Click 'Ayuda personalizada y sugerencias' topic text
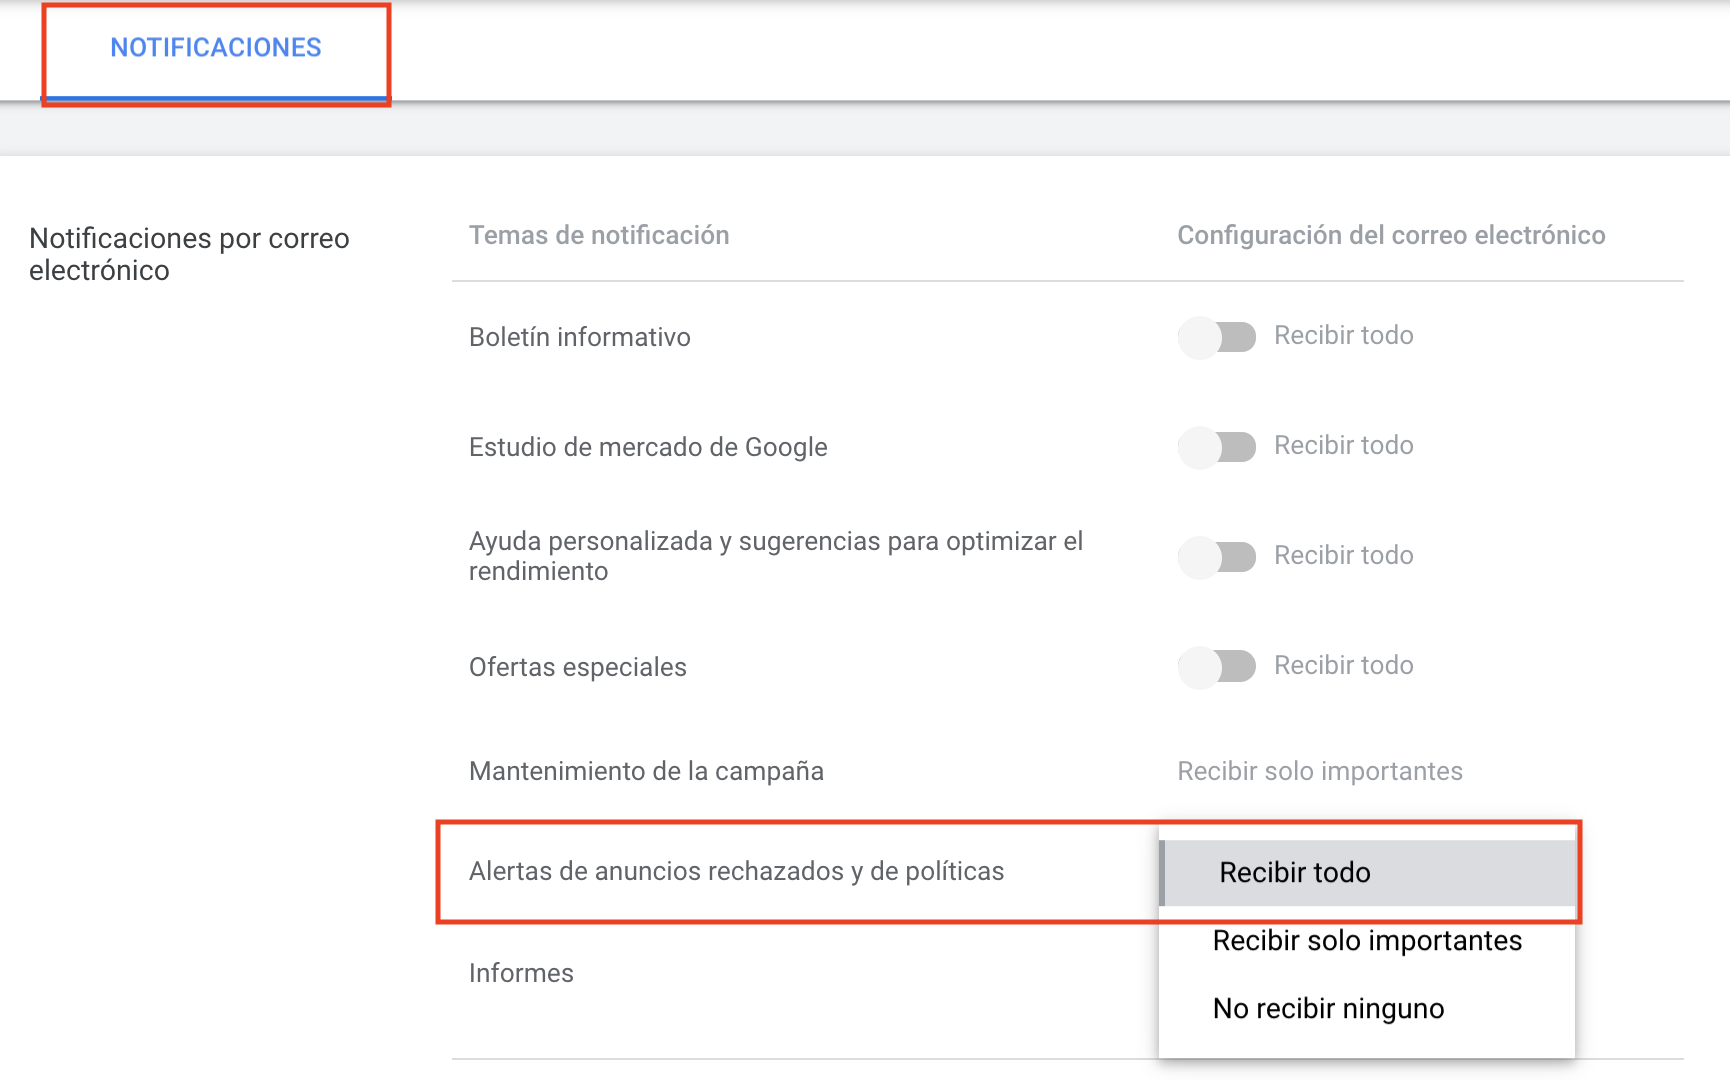Image resolution: width=1730 pixels, height=1080 pixels. (x=776, y=556)
